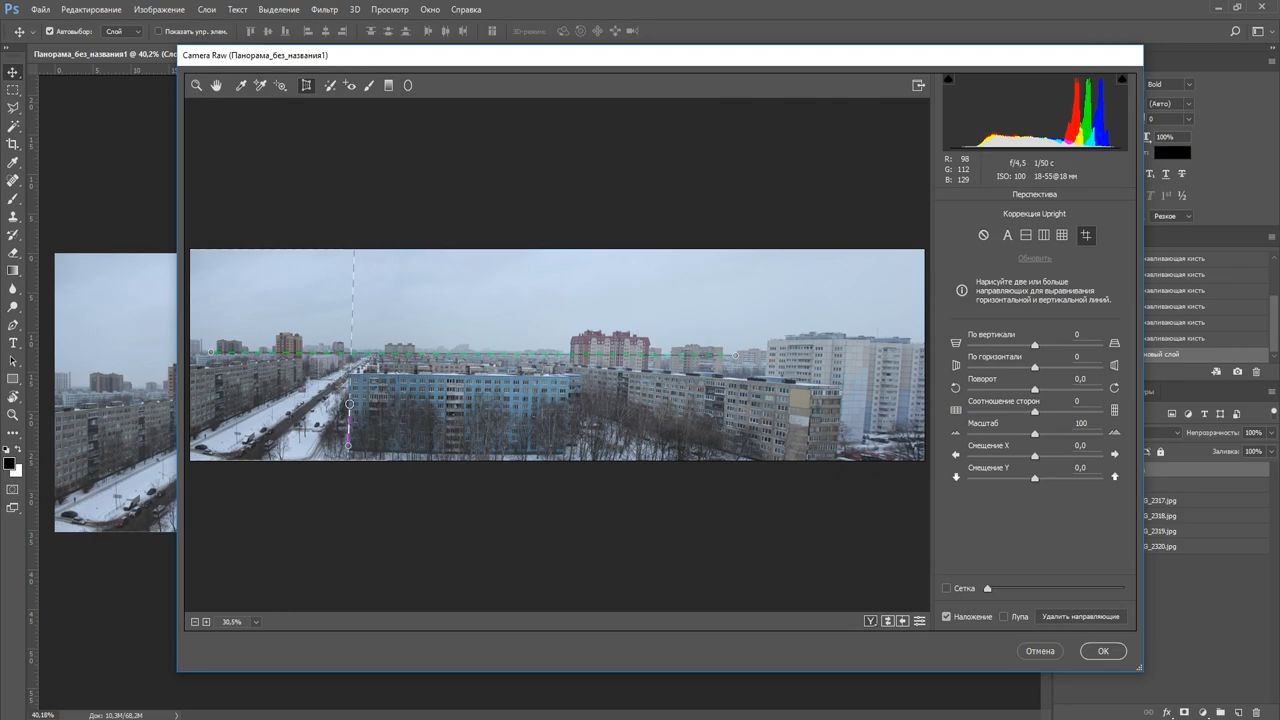Toggle full screen mode icon in Camera Raw
This screenshot has height=720, width=1280.
(x=919, y=86)
